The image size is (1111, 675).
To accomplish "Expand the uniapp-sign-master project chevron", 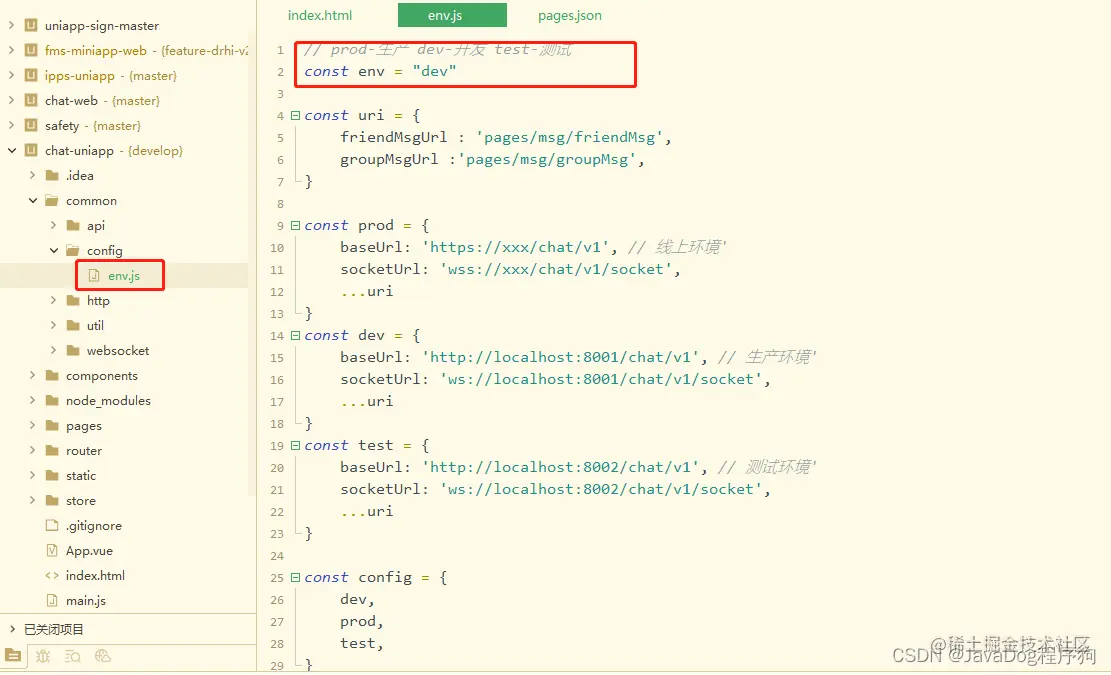I will click(x=11, y=25).
